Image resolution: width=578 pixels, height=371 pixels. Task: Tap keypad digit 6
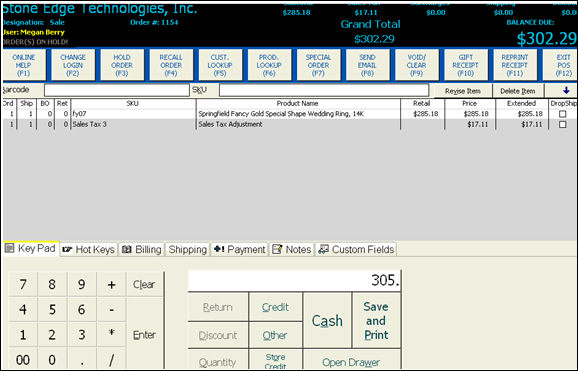[81, 309]
